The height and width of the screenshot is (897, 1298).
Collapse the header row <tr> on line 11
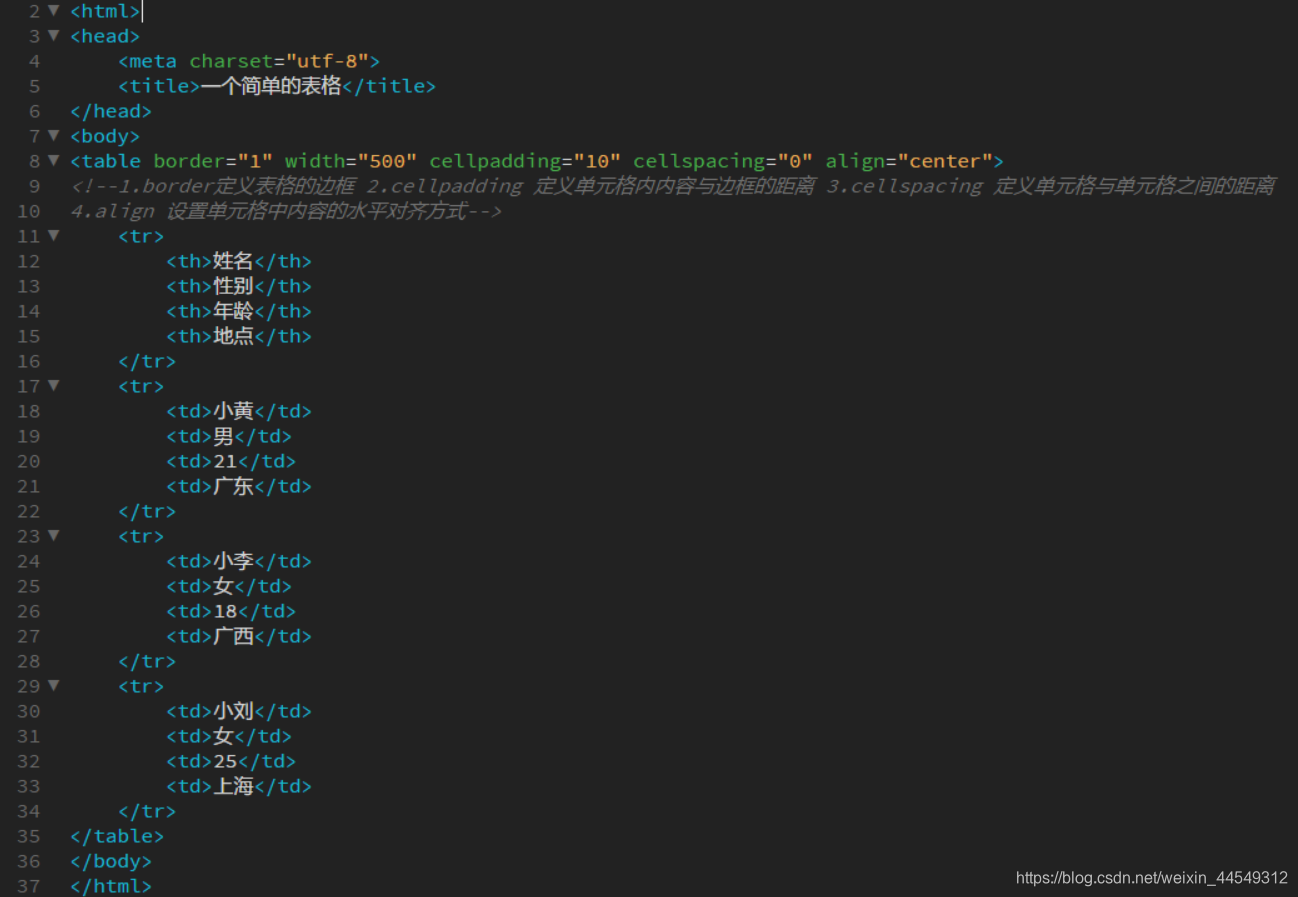[53, 236]
